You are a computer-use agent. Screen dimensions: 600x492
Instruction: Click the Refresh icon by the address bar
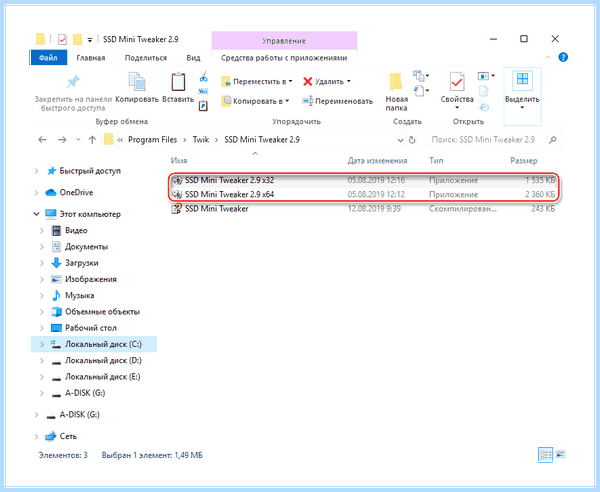412,140
